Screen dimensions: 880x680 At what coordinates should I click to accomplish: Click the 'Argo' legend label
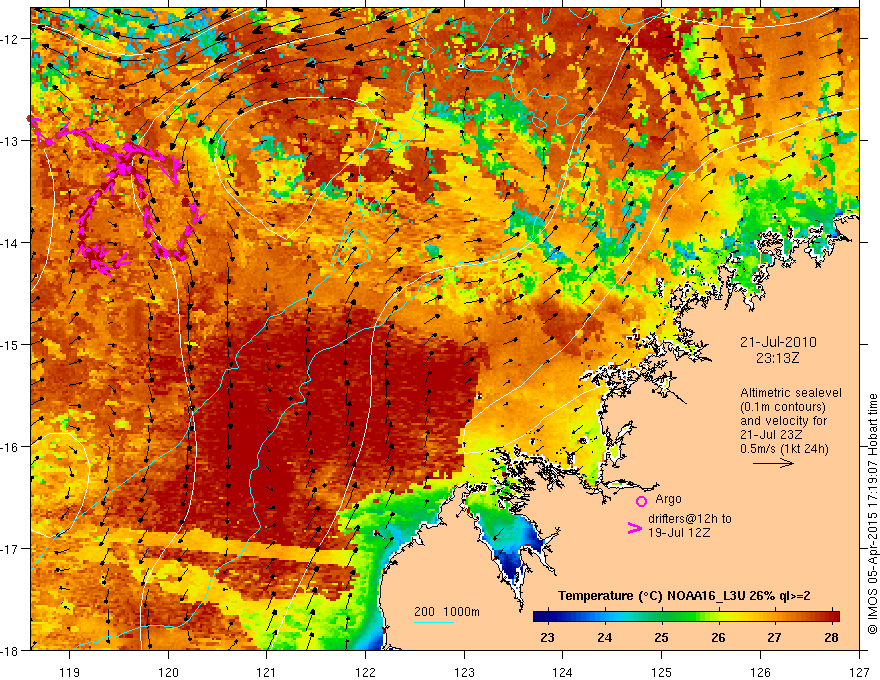coord(668,499)
